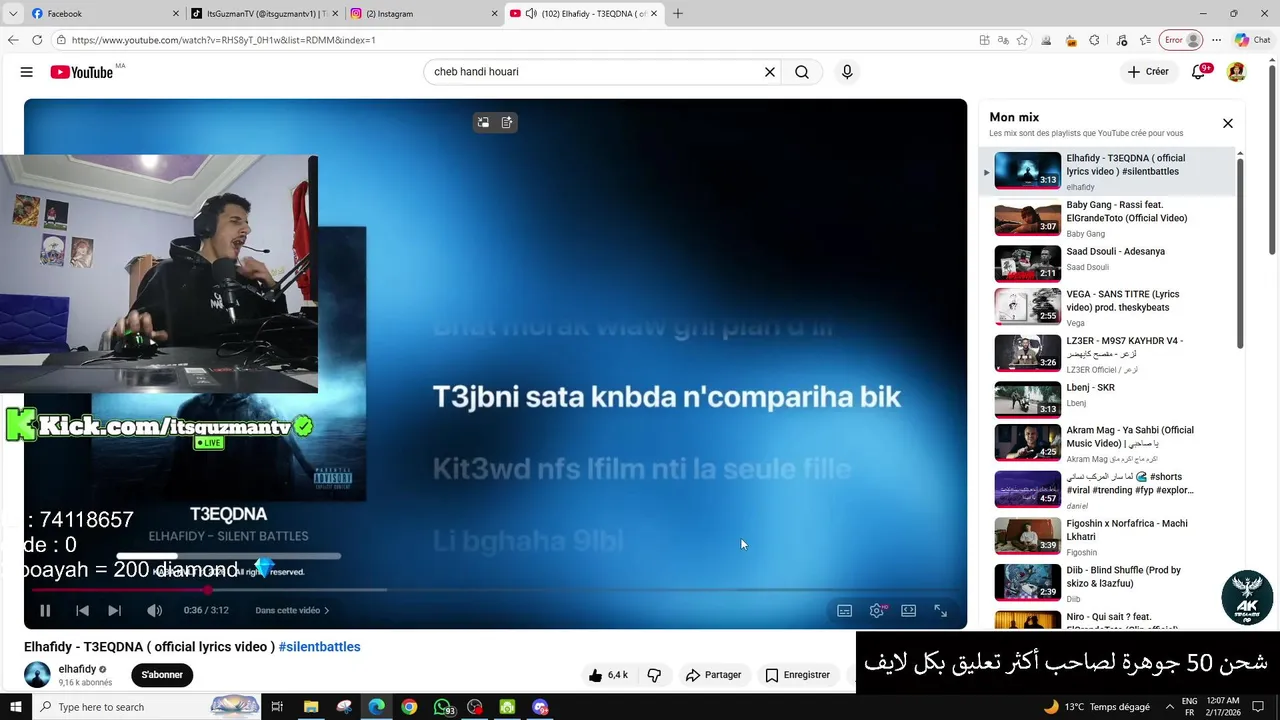1280x720 pixels.
Task: Open Google Chrome from the taskbar
Action: click(x=409, y=707)
